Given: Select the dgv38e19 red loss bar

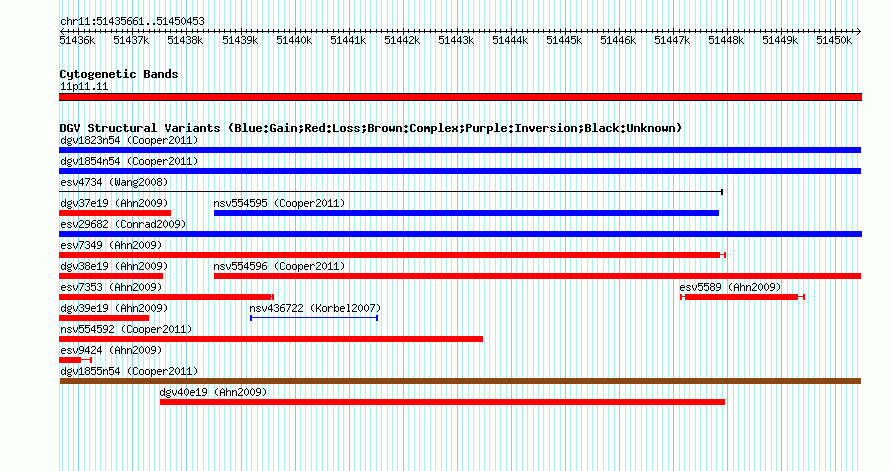Looking at the screenshot, I should [111, 276].
